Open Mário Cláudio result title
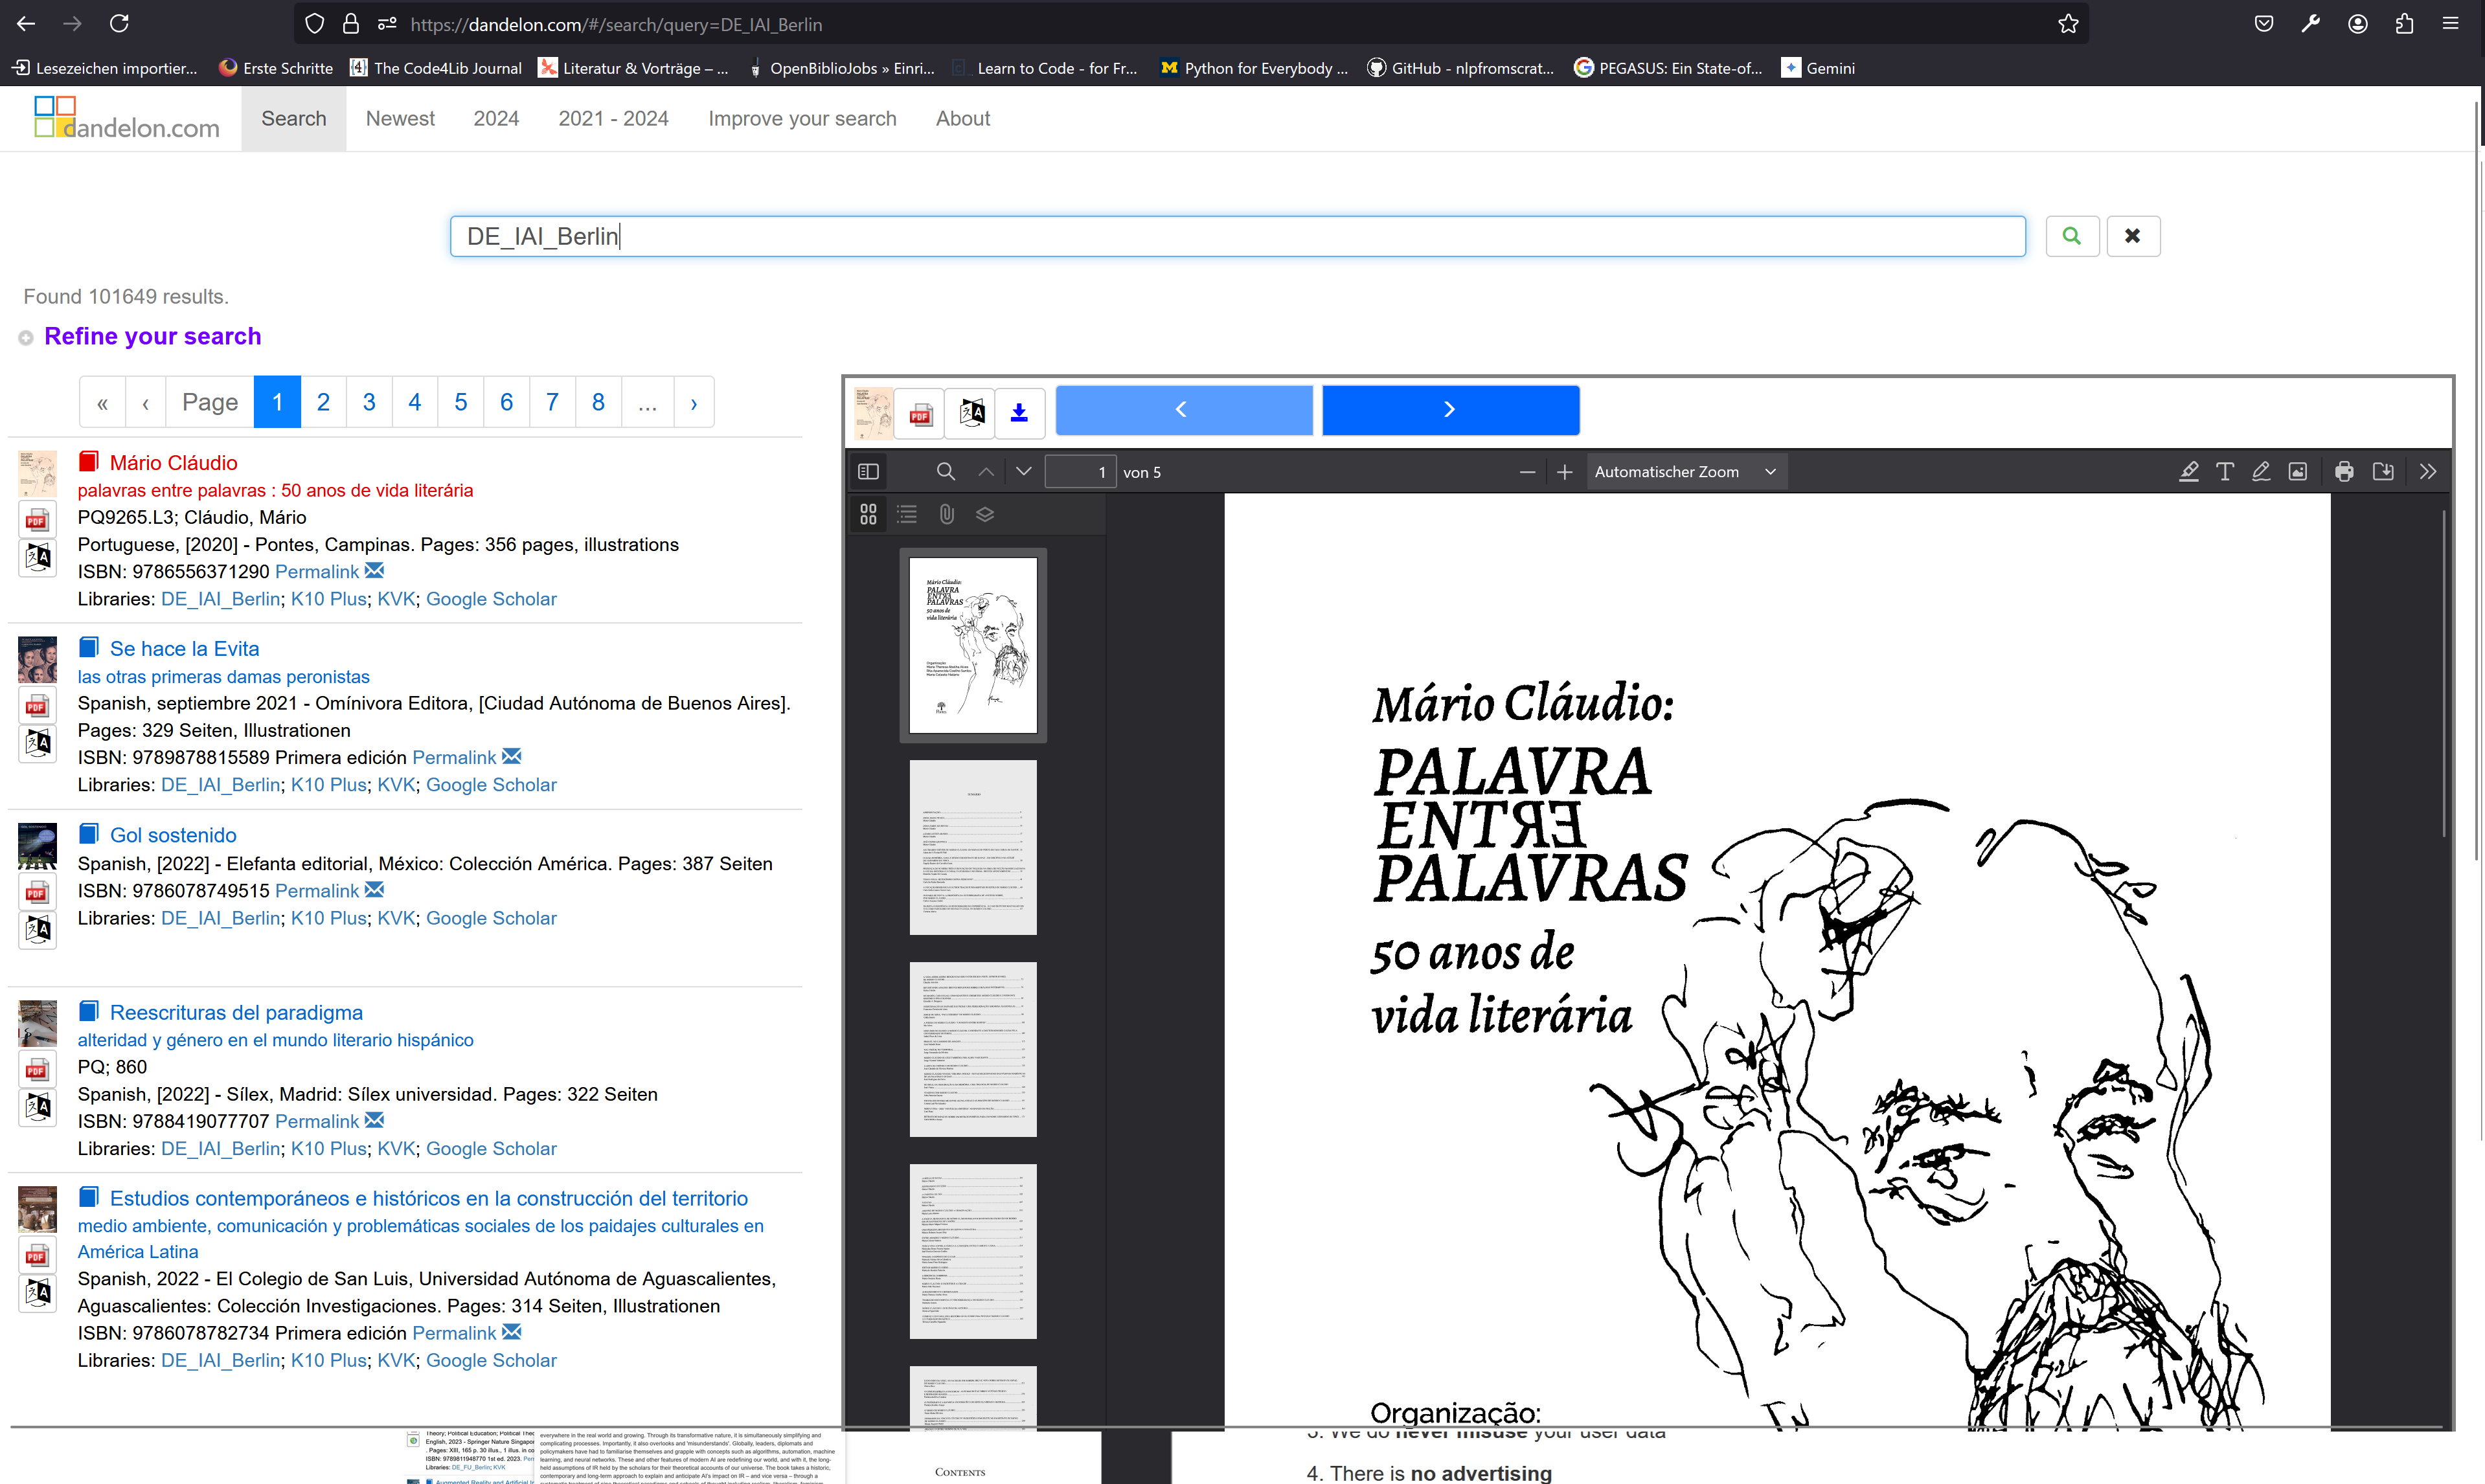The width and height of the screenshot is (2485, 1484). coord(174,462)
